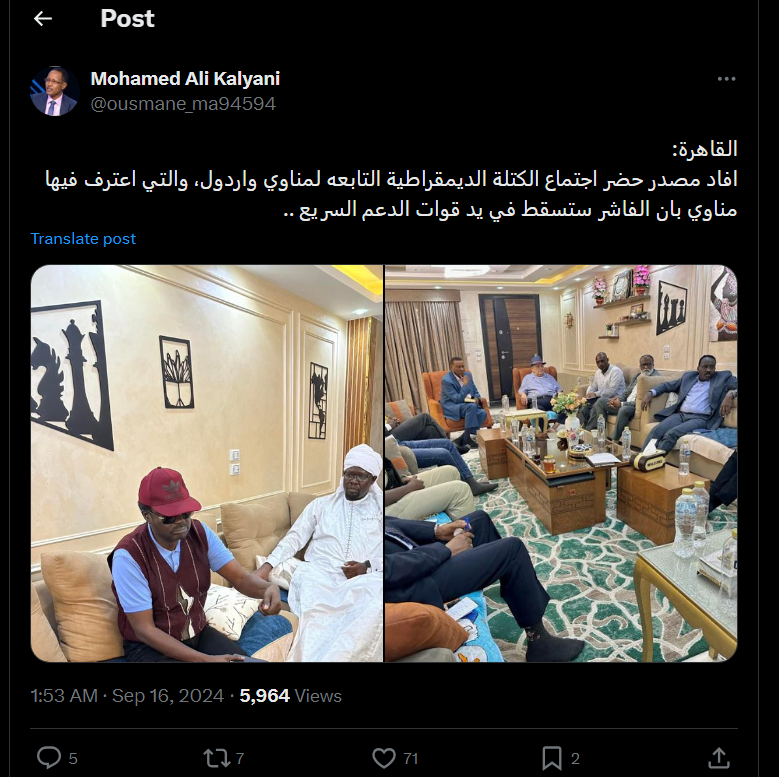Reply using the comment bubble icon
Screen dimensions: 779x777
(49, 758)
